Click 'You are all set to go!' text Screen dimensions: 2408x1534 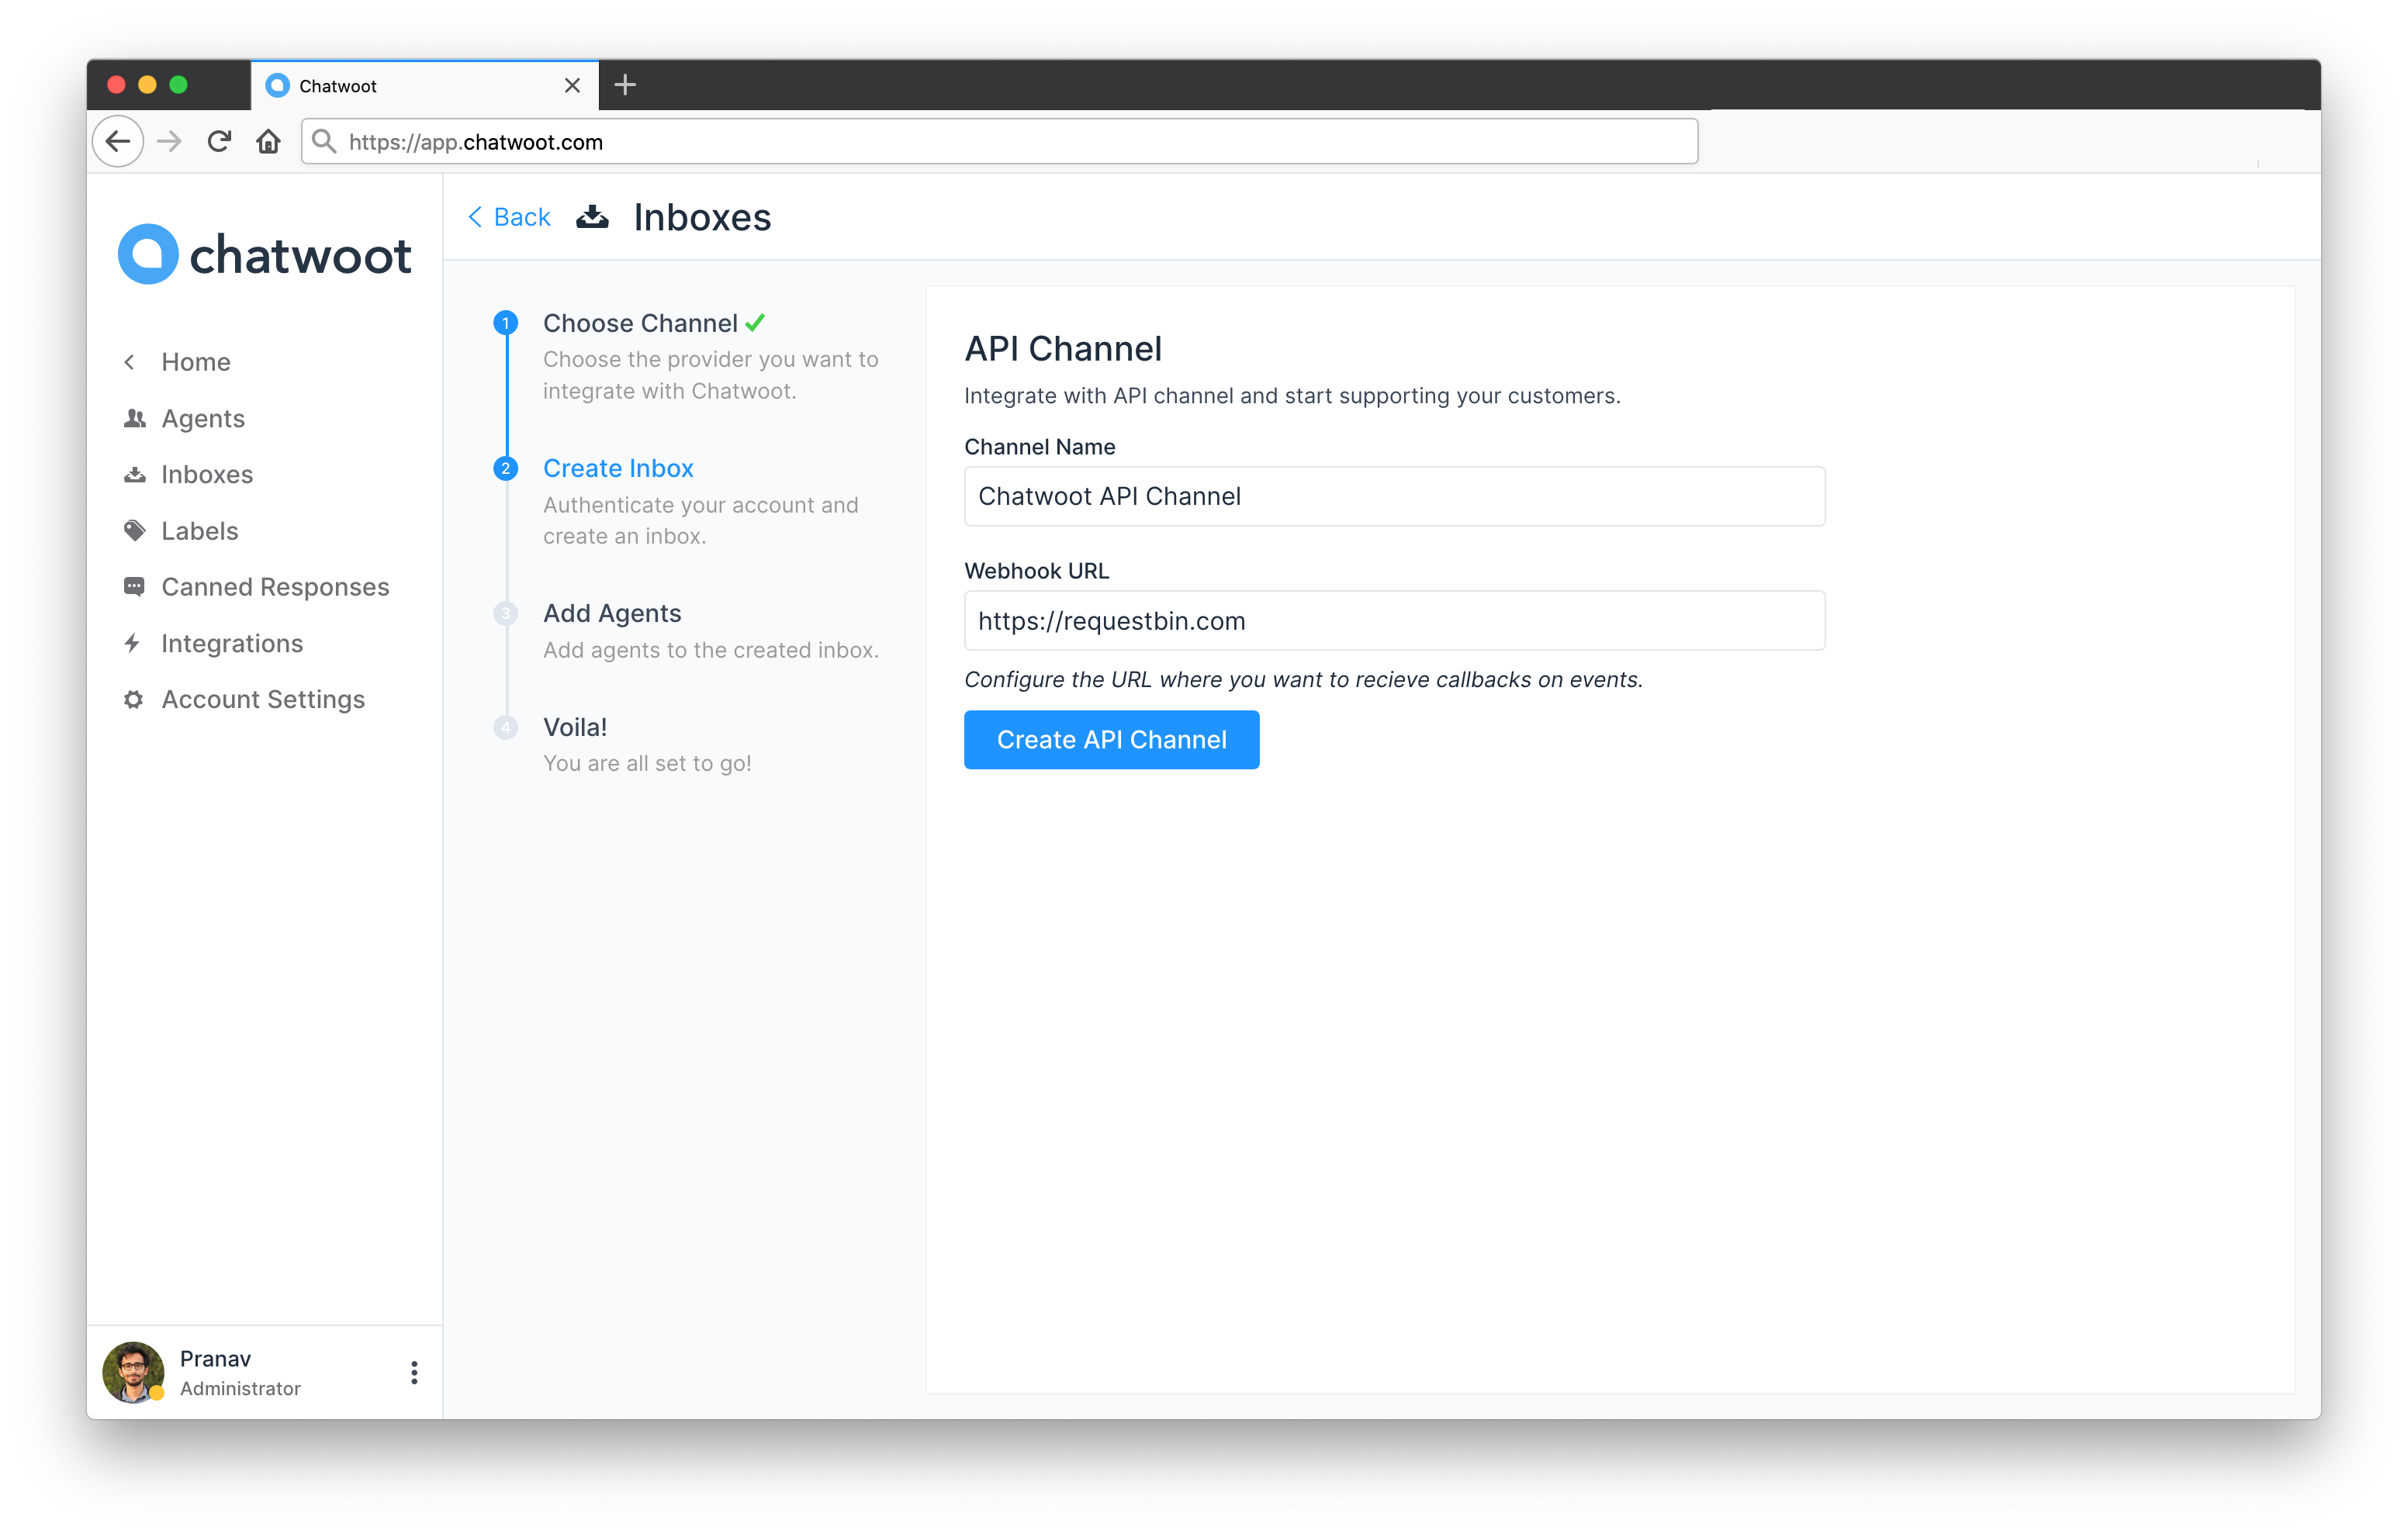point(647,763)
